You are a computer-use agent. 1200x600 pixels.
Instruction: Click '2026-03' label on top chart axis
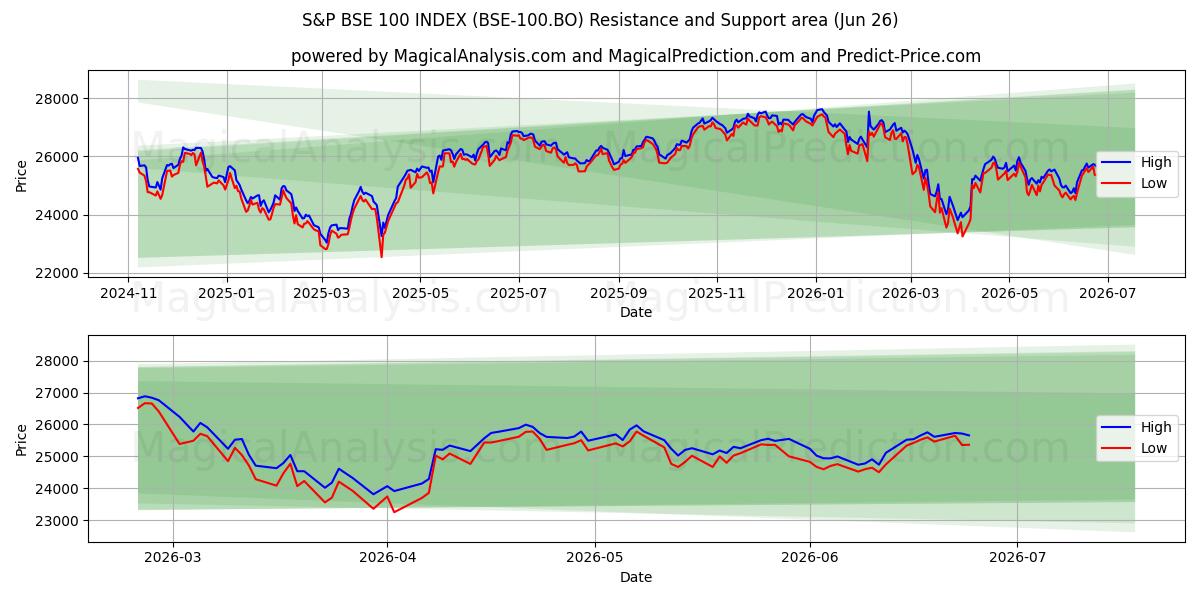click(x=910, y=294)
